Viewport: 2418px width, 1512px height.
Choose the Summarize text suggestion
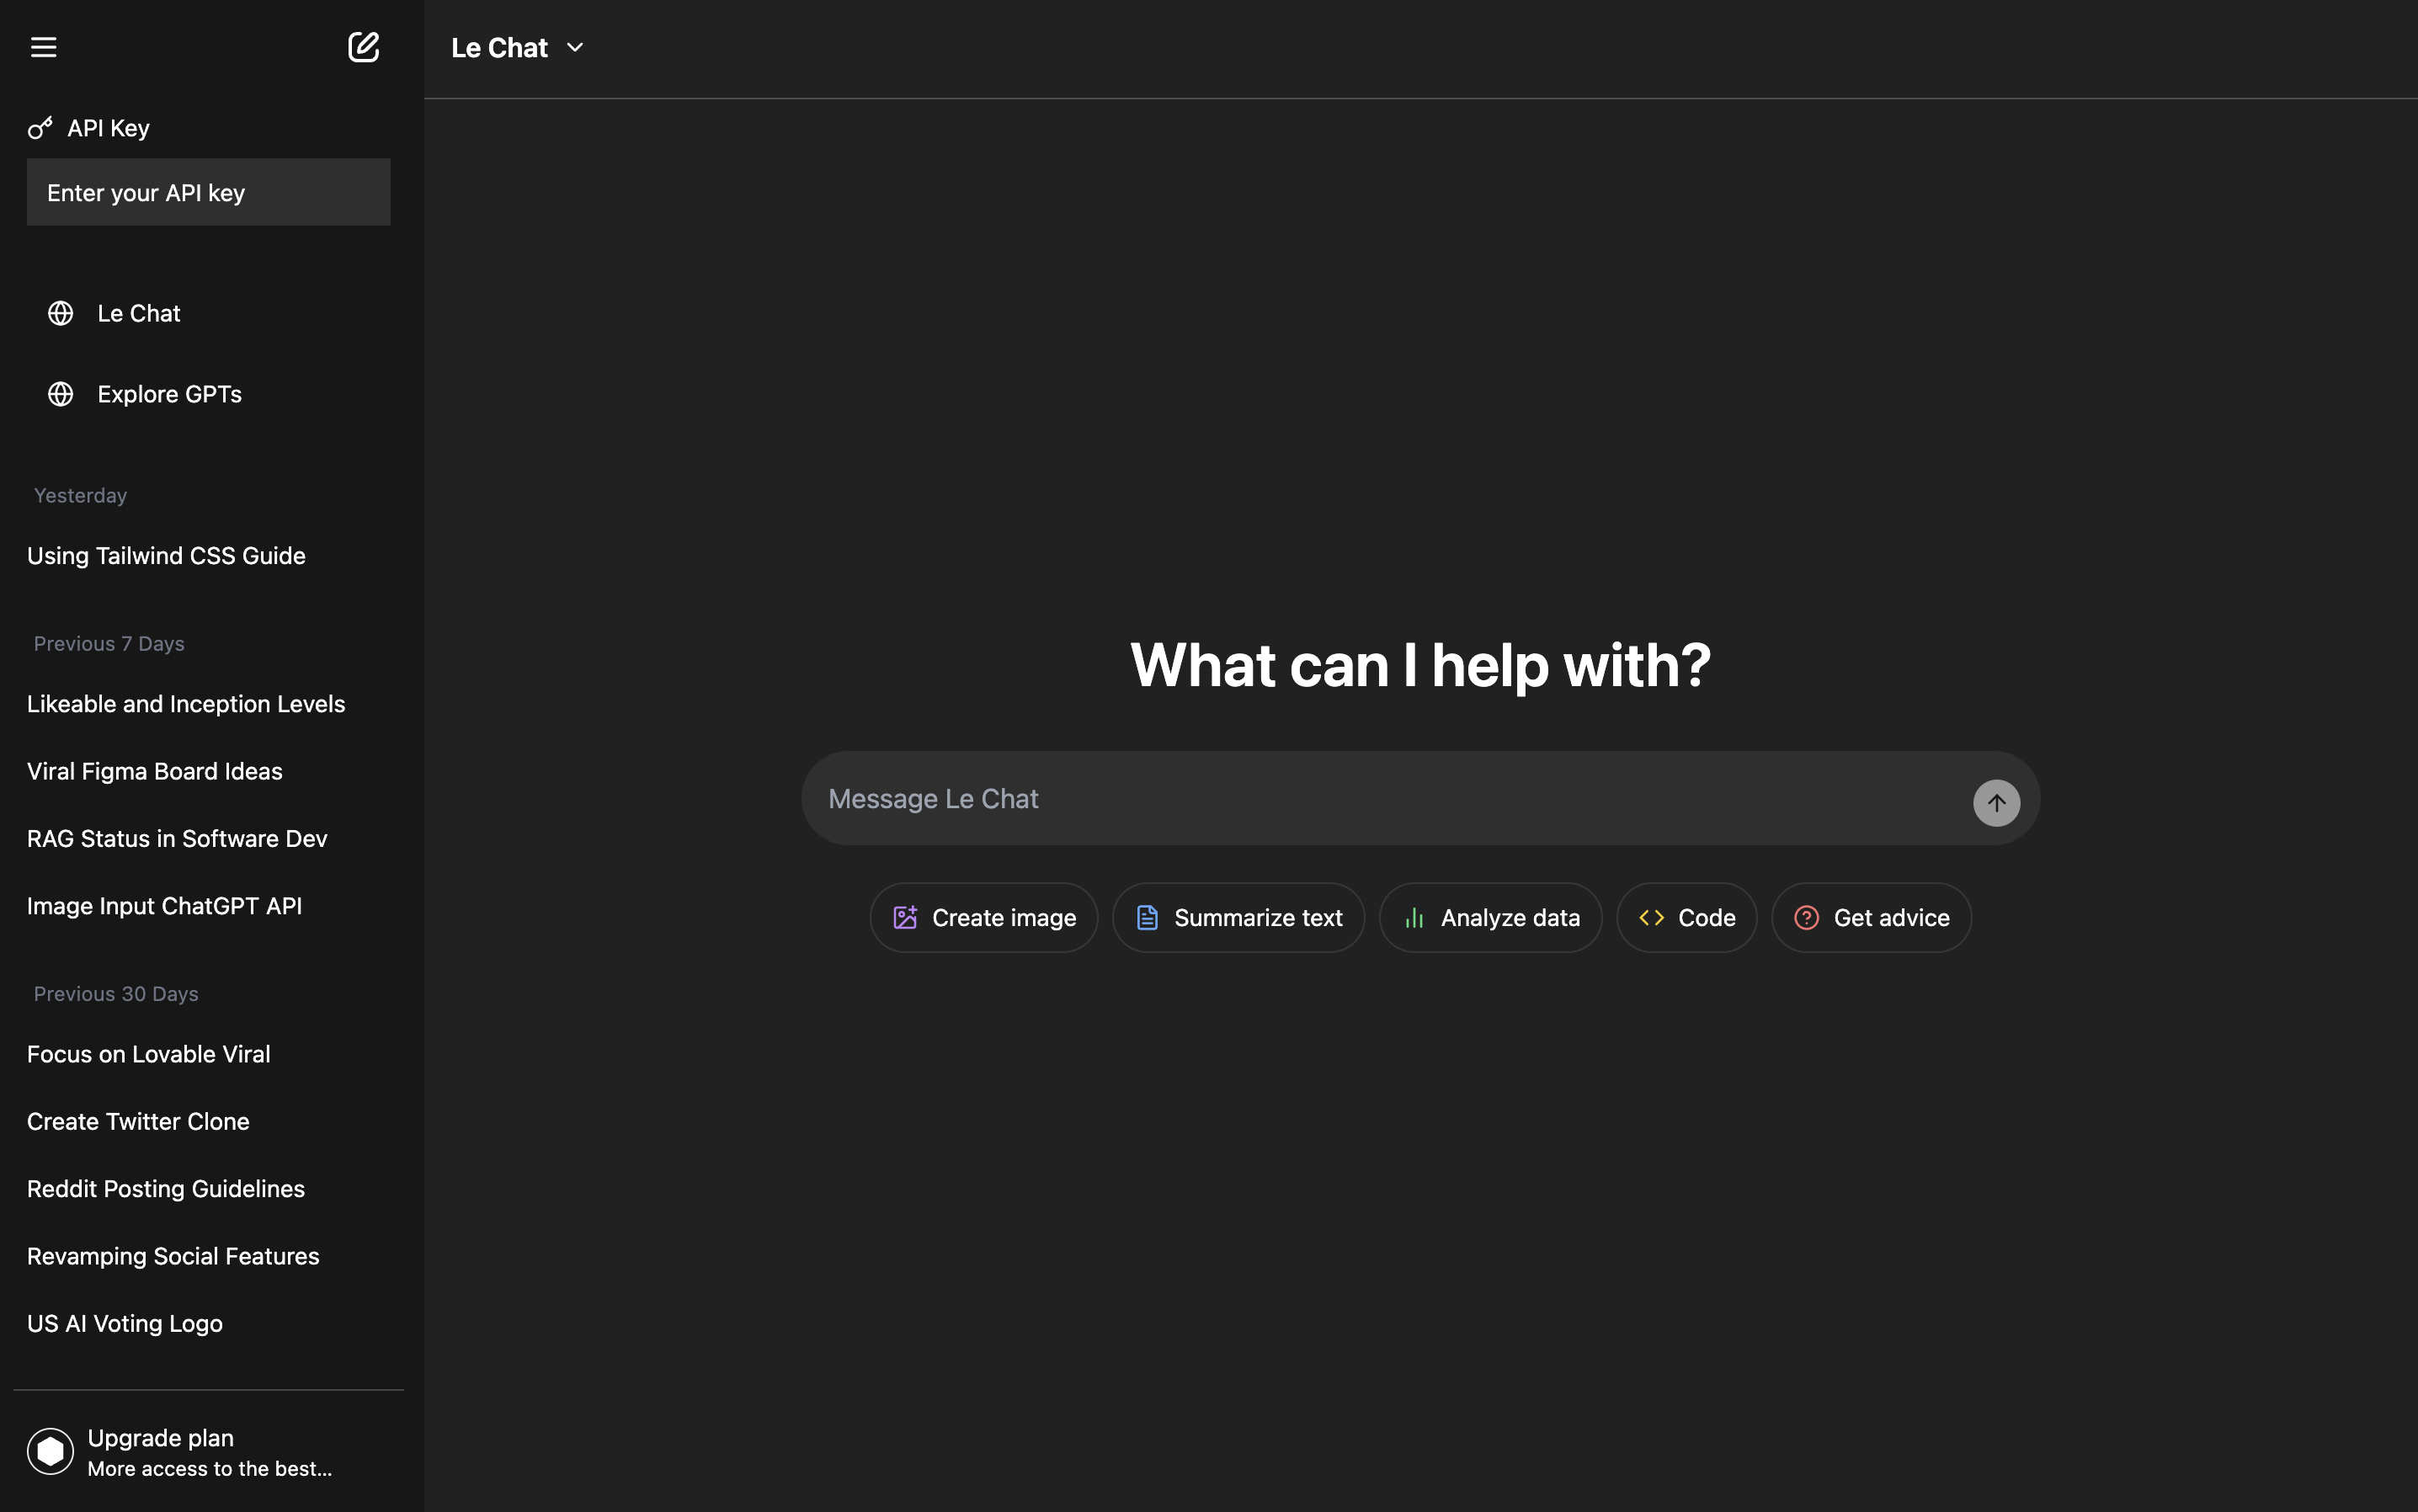coord(1238,917)
